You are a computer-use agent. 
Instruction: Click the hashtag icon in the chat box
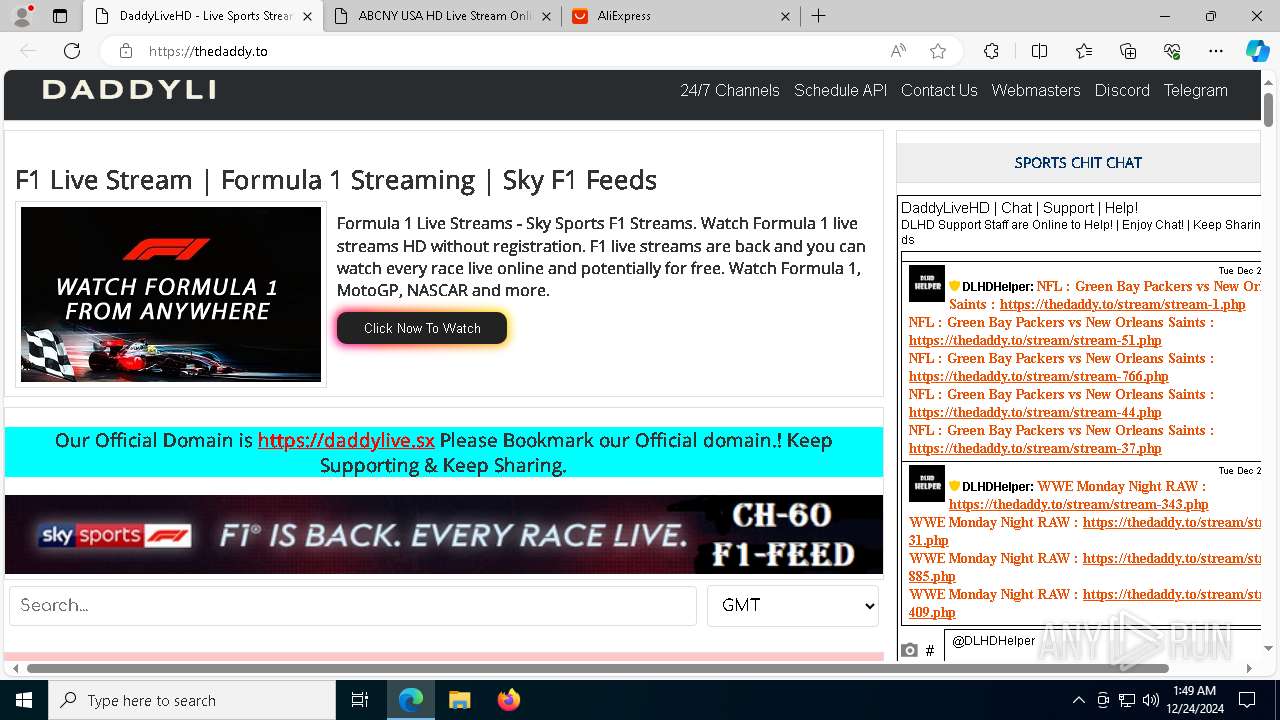tap(930, 650)
